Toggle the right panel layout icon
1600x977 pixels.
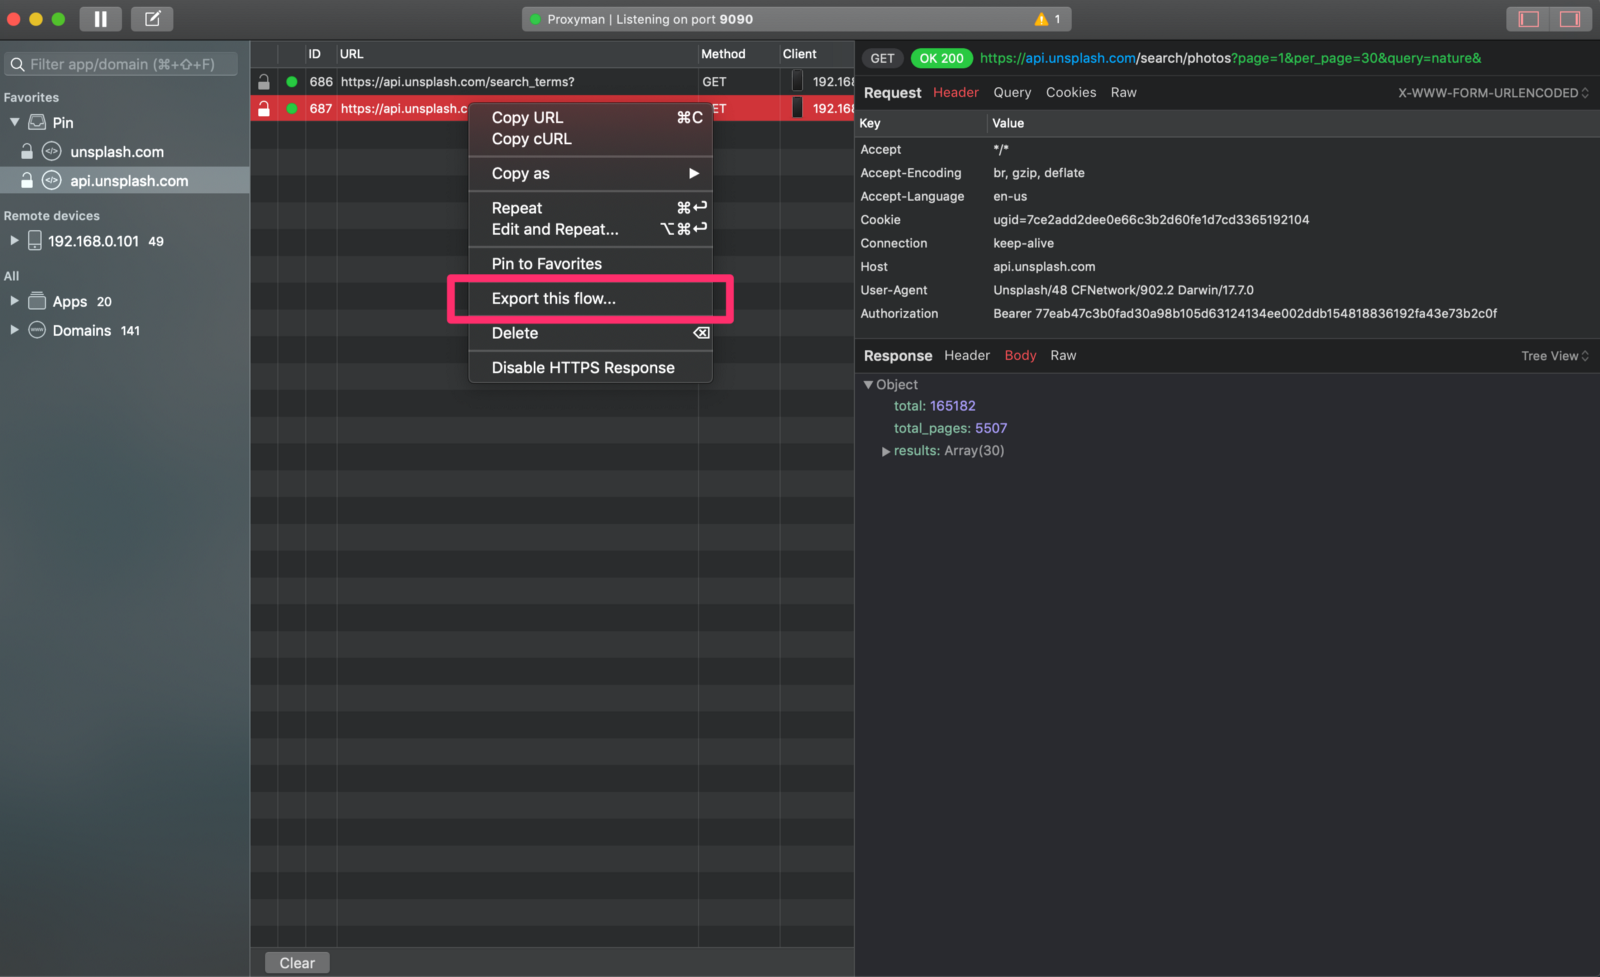click(x=1570, y=19)
